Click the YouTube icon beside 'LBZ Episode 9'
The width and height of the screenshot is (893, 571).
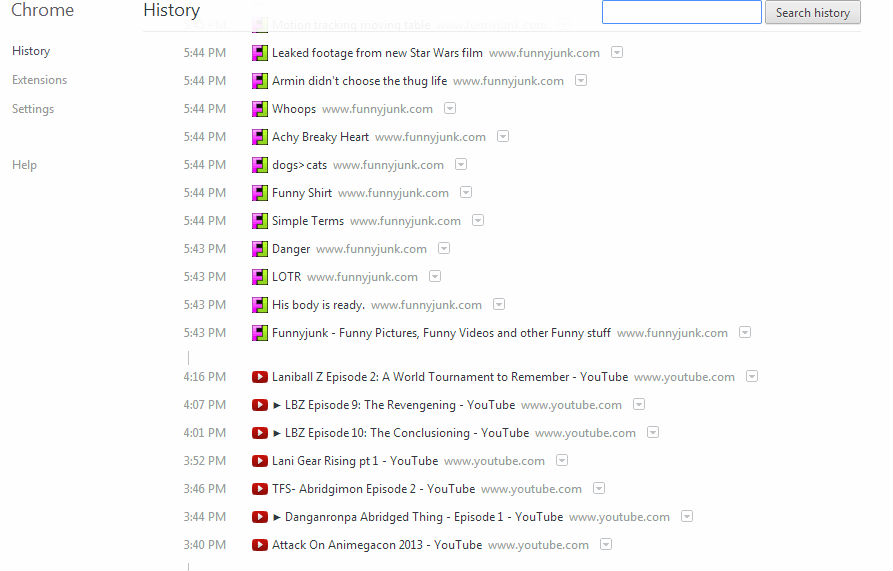click(260, 405)
